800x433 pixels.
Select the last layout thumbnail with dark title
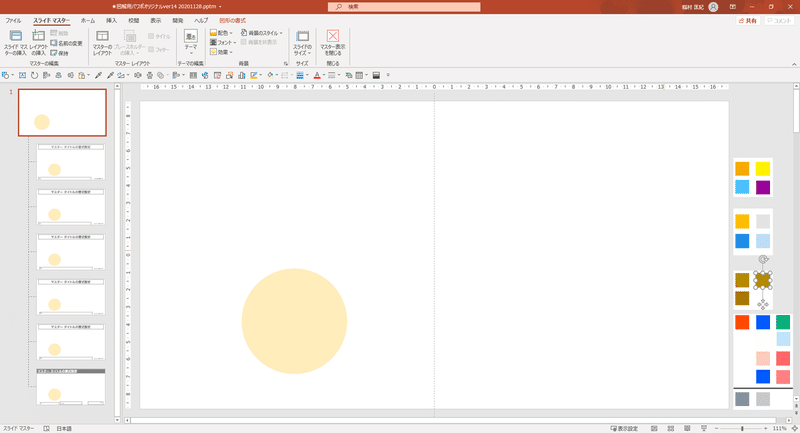point(71,387)
